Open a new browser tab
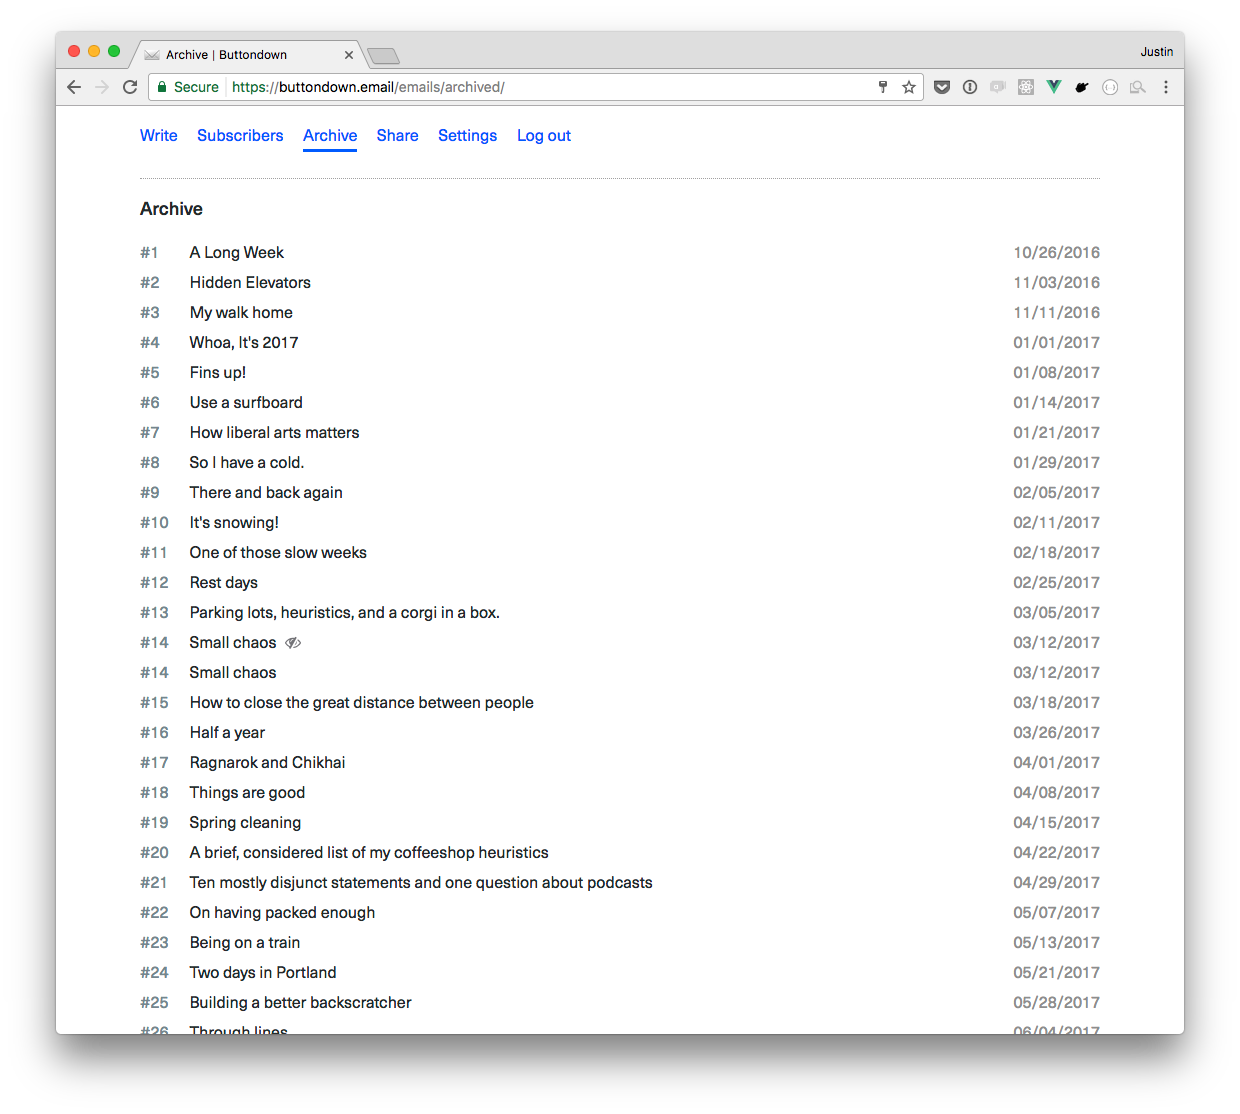Viewport: 1240px width, 1114px height. [x=383, y=55]
